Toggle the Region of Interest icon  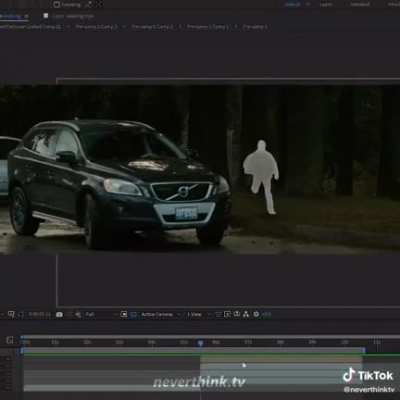click(124, 314)
